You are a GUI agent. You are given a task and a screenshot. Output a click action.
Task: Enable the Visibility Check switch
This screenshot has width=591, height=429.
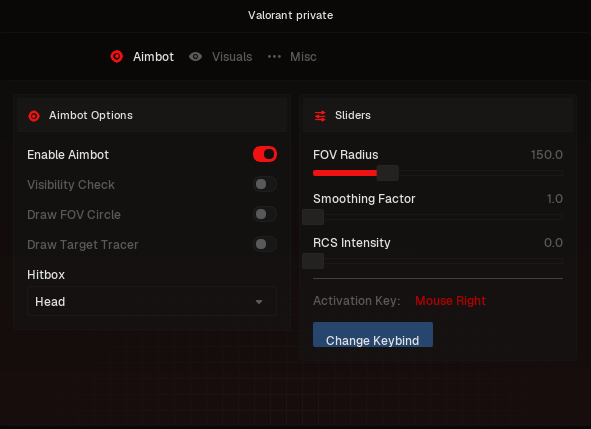tap(265, 184)
